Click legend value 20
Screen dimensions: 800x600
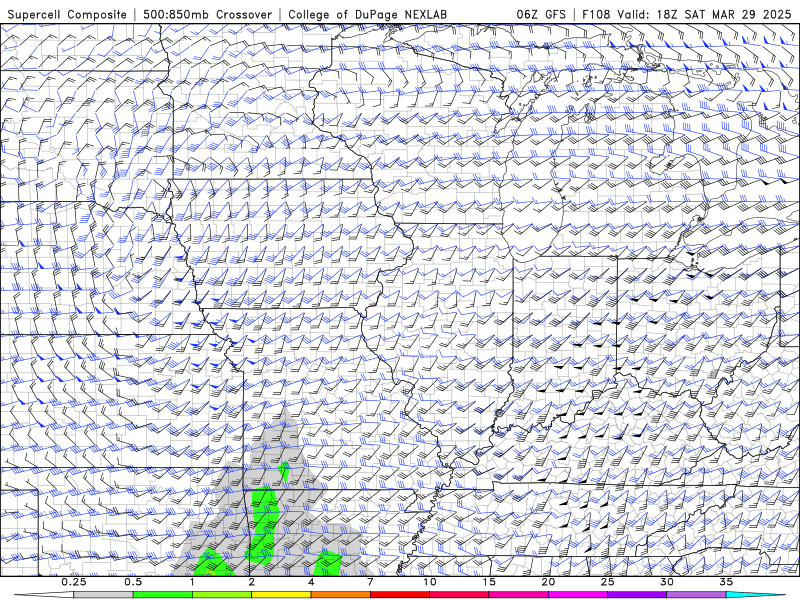[548, 582]
